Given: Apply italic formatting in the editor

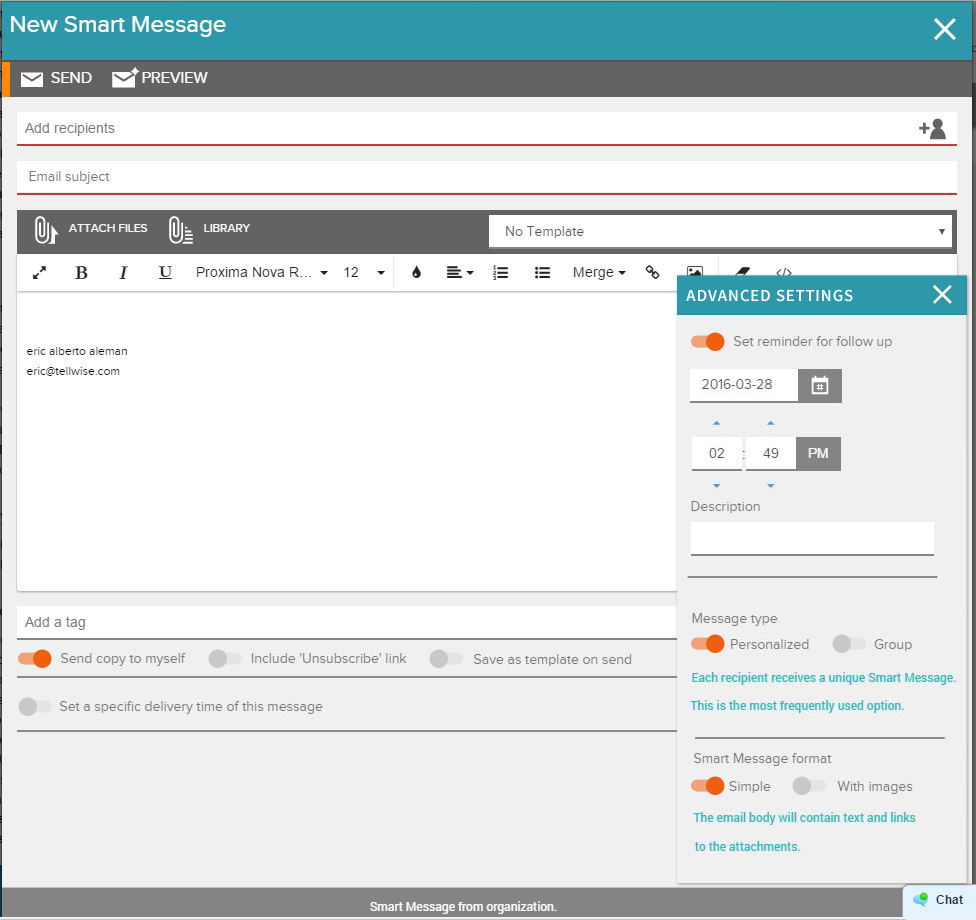Looking at the screenshot, I should click(124, 273).
